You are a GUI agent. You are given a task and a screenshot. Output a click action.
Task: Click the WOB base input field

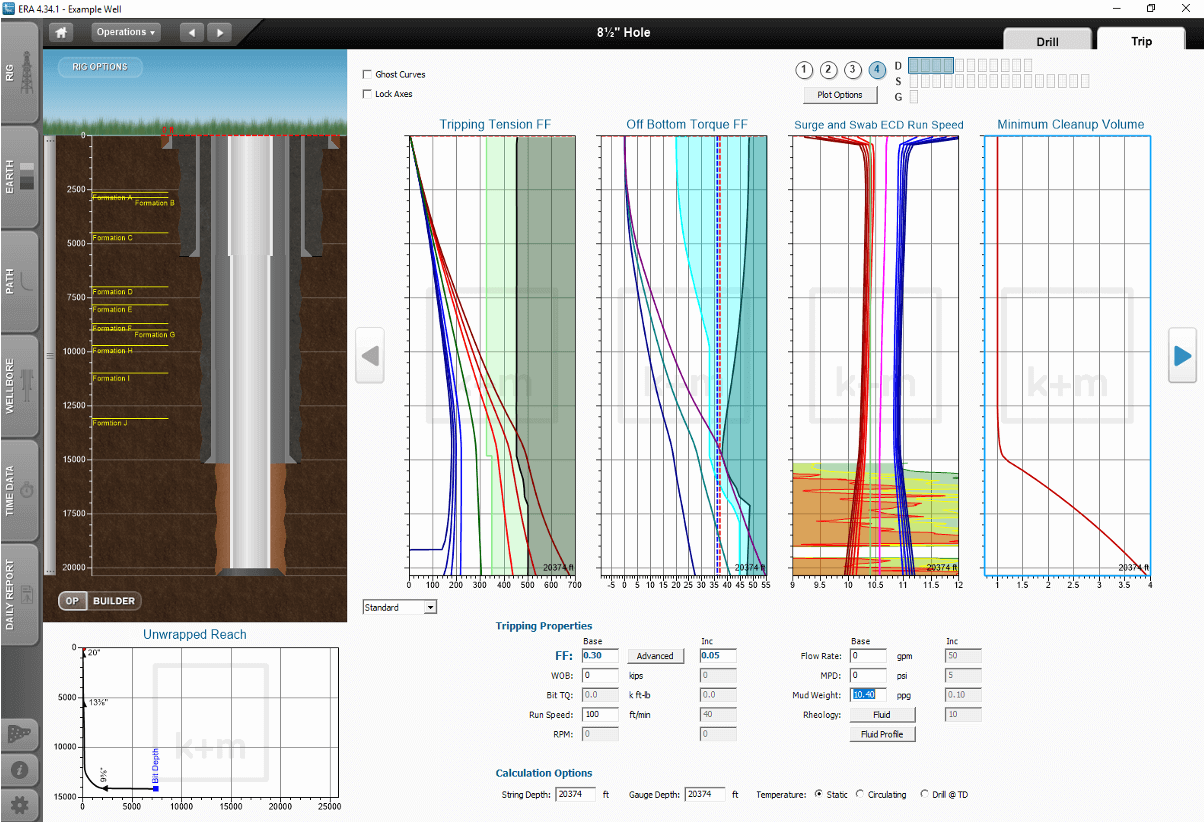pyautogui.click(x=600, y=676)
